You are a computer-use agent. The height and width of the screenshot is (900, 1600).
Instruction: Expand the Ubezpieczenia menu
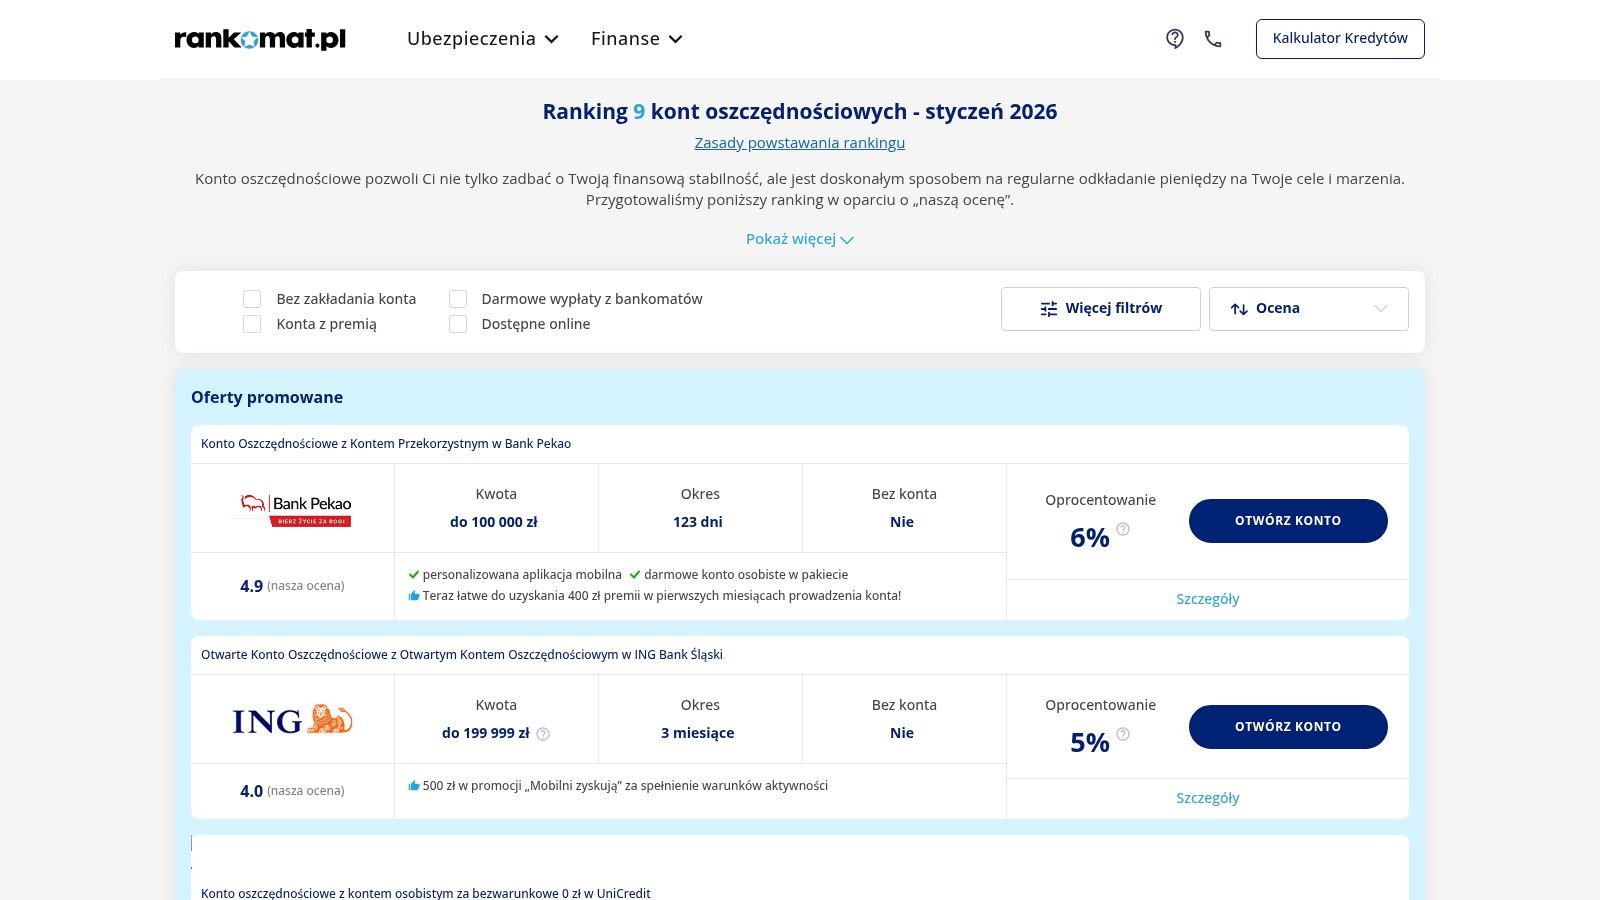pyautogui.click(x=483, y=39)
